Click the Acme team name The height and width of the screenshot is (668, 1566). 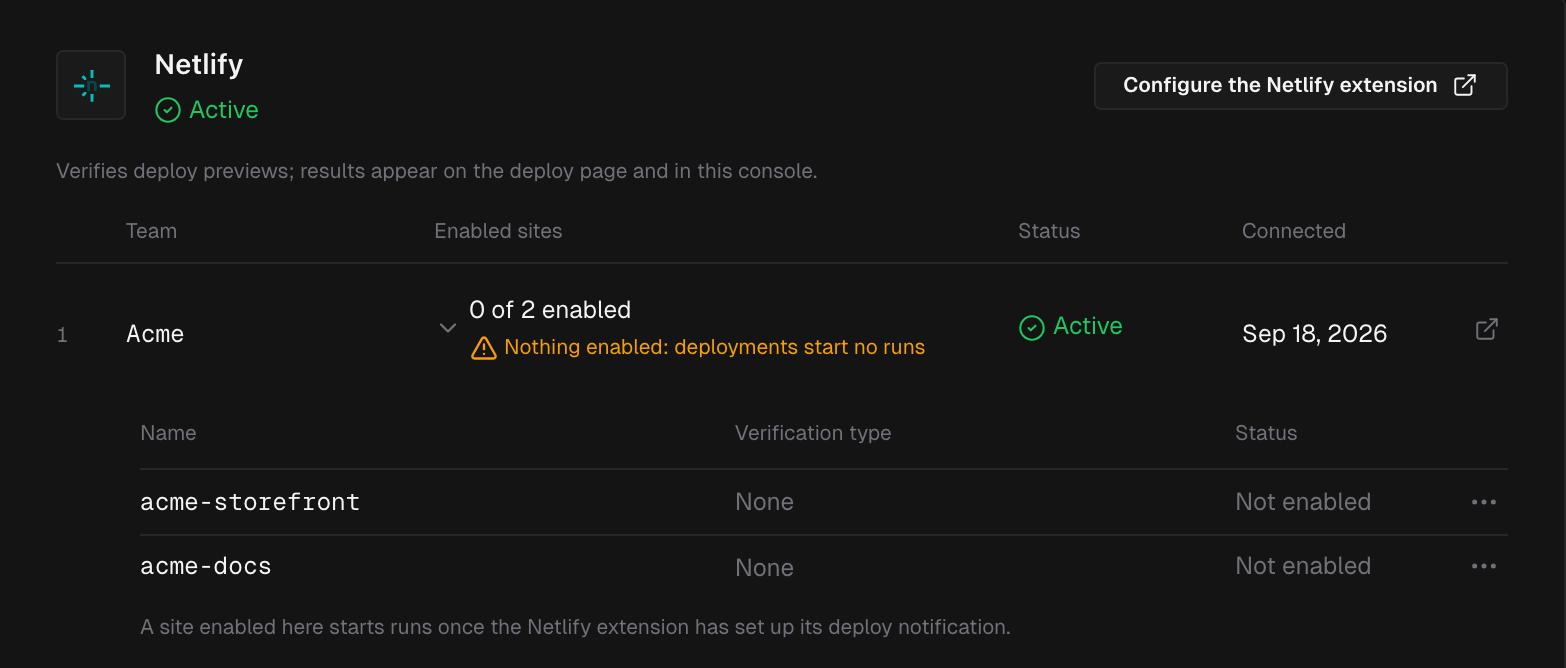tap(155, 334)
